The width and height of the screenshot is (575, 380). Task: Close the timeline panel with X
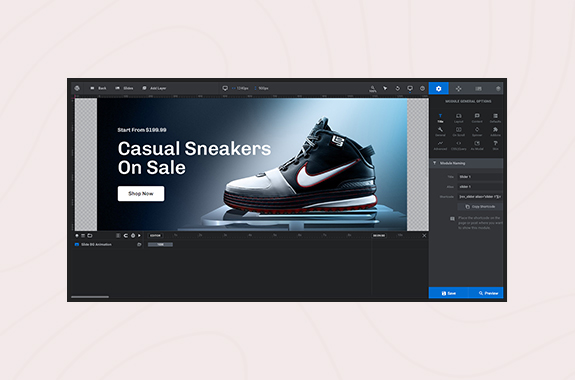point(424,235)
